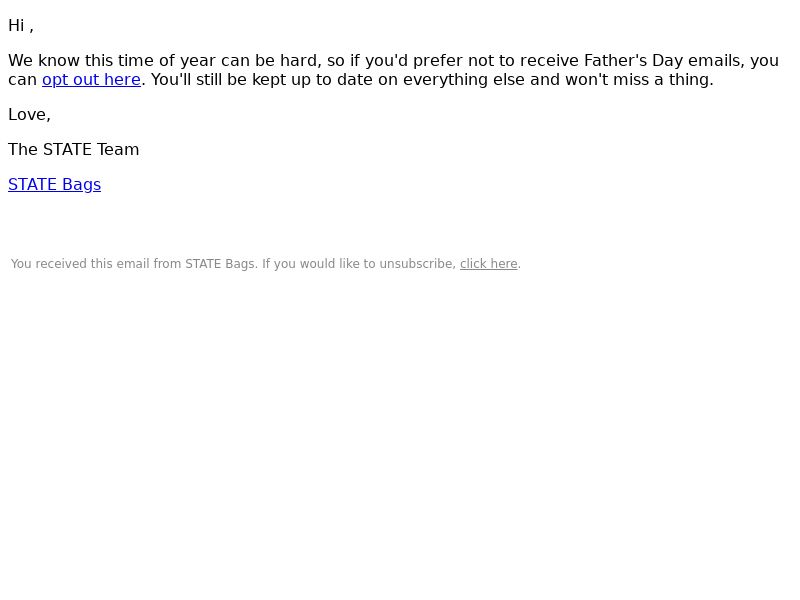Viewport: 800px width, 600px height.
Task: Click the "opt out here" link
Action: (91, 80)
